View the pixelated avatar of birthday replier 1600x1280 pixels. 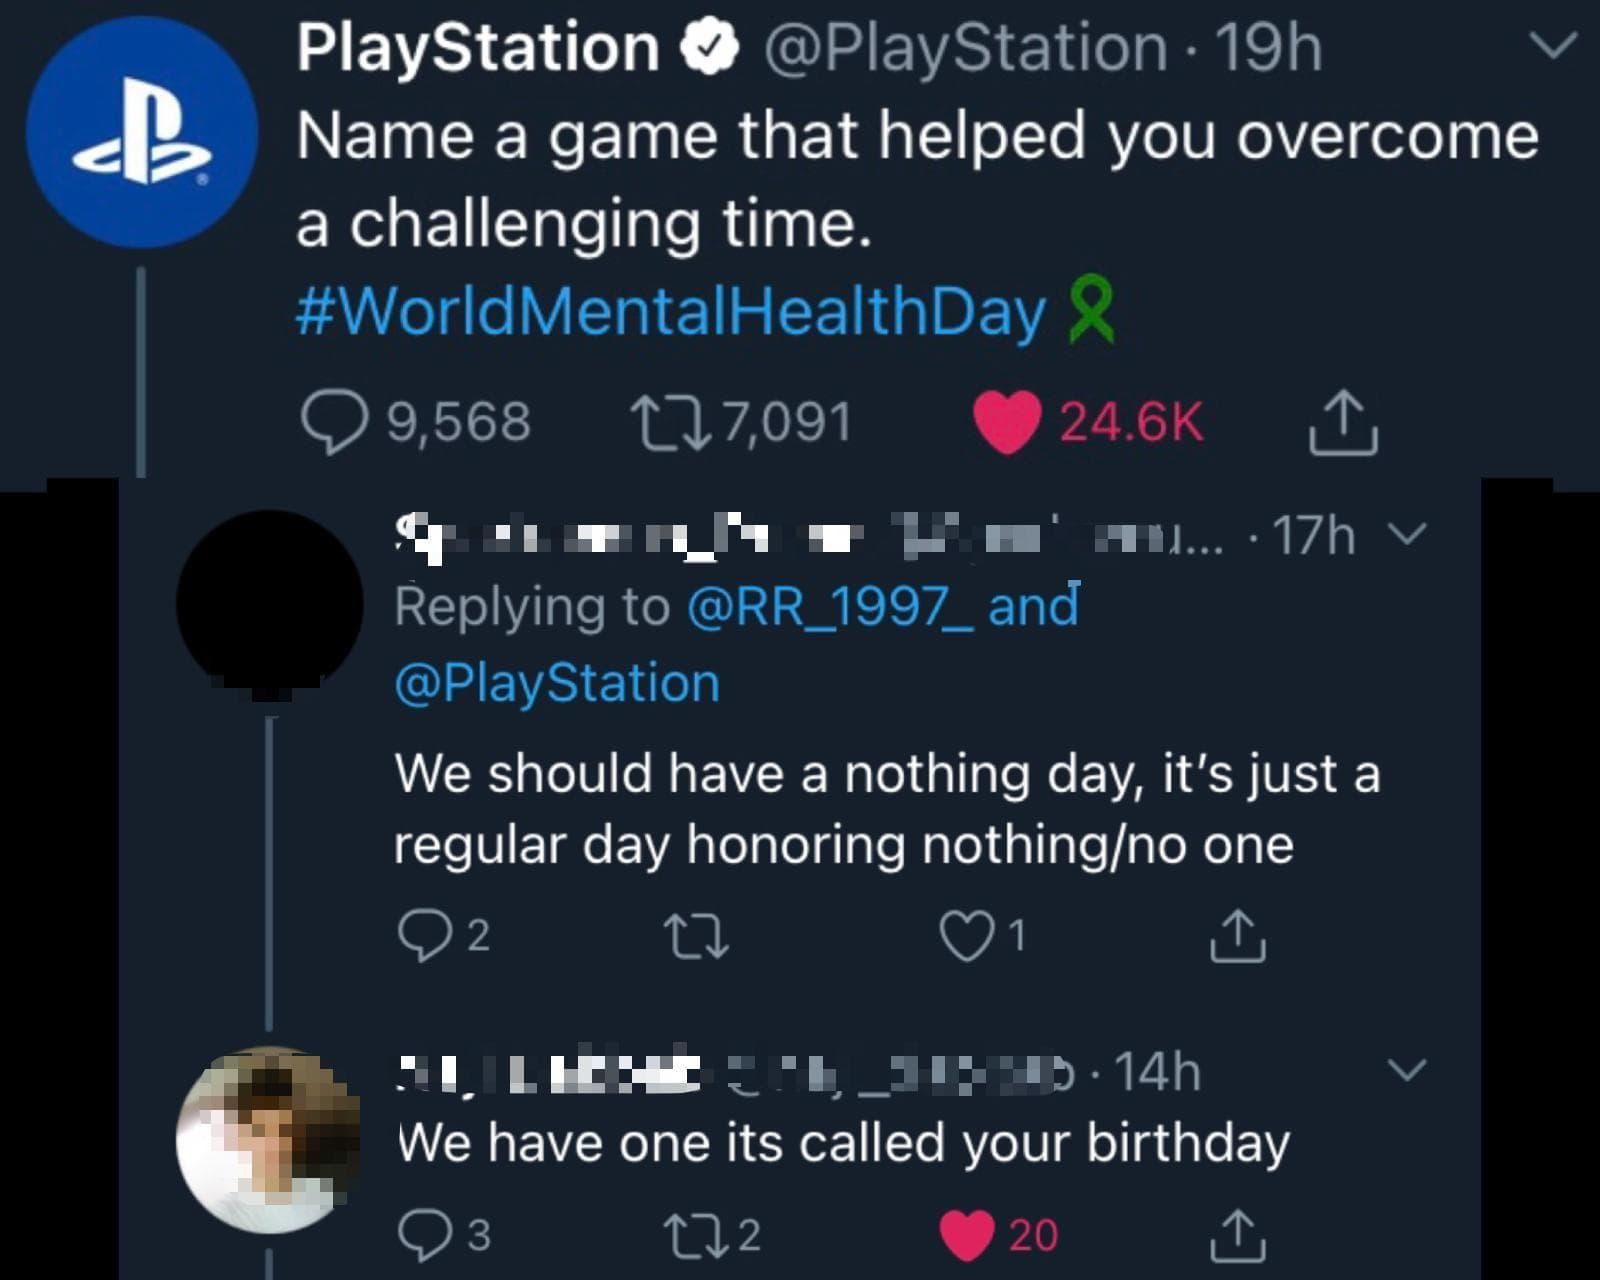pos(270,1139)
